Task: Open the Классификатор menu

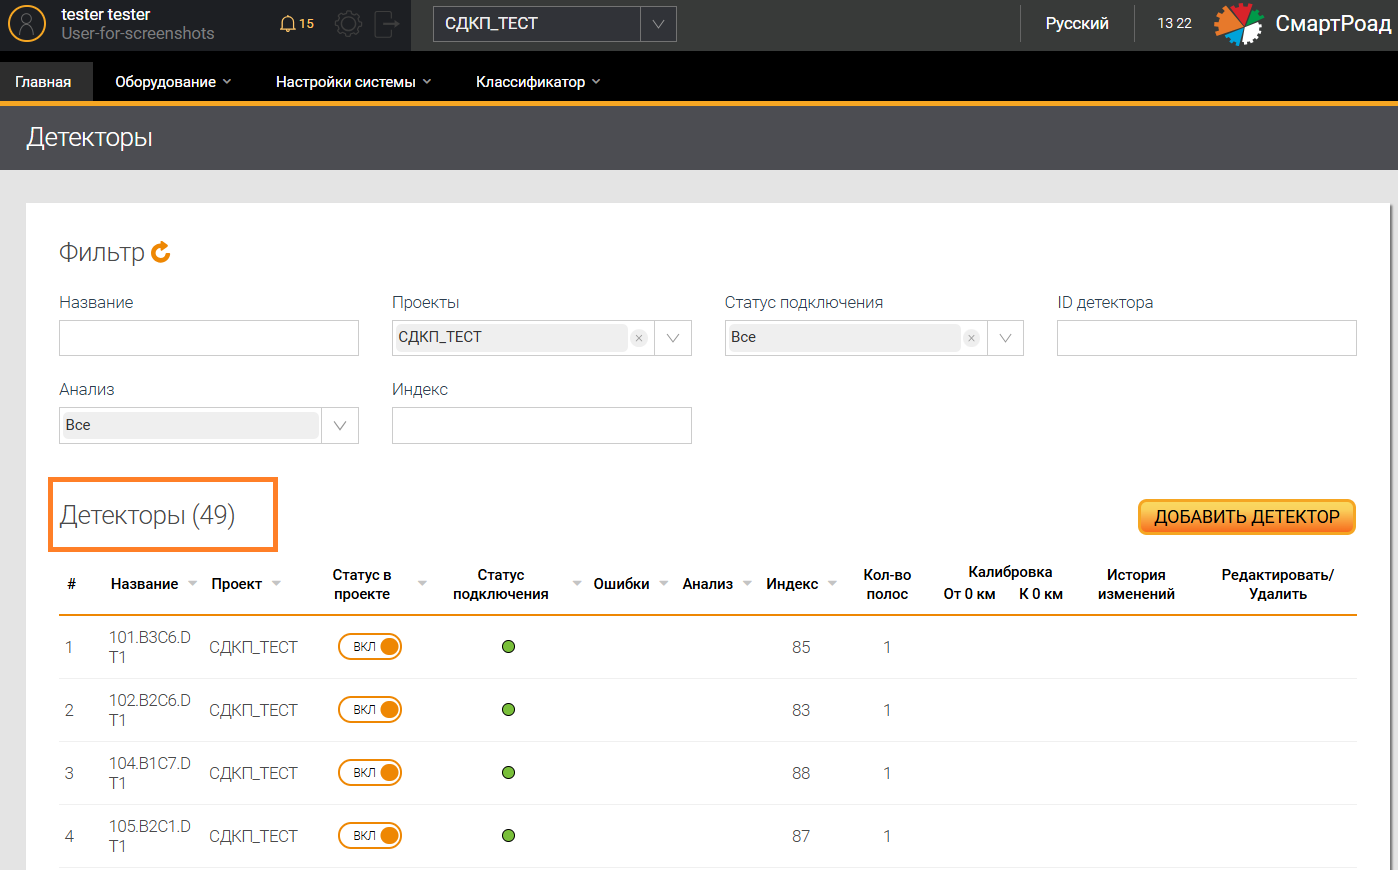Action: [x=537, y=82]
